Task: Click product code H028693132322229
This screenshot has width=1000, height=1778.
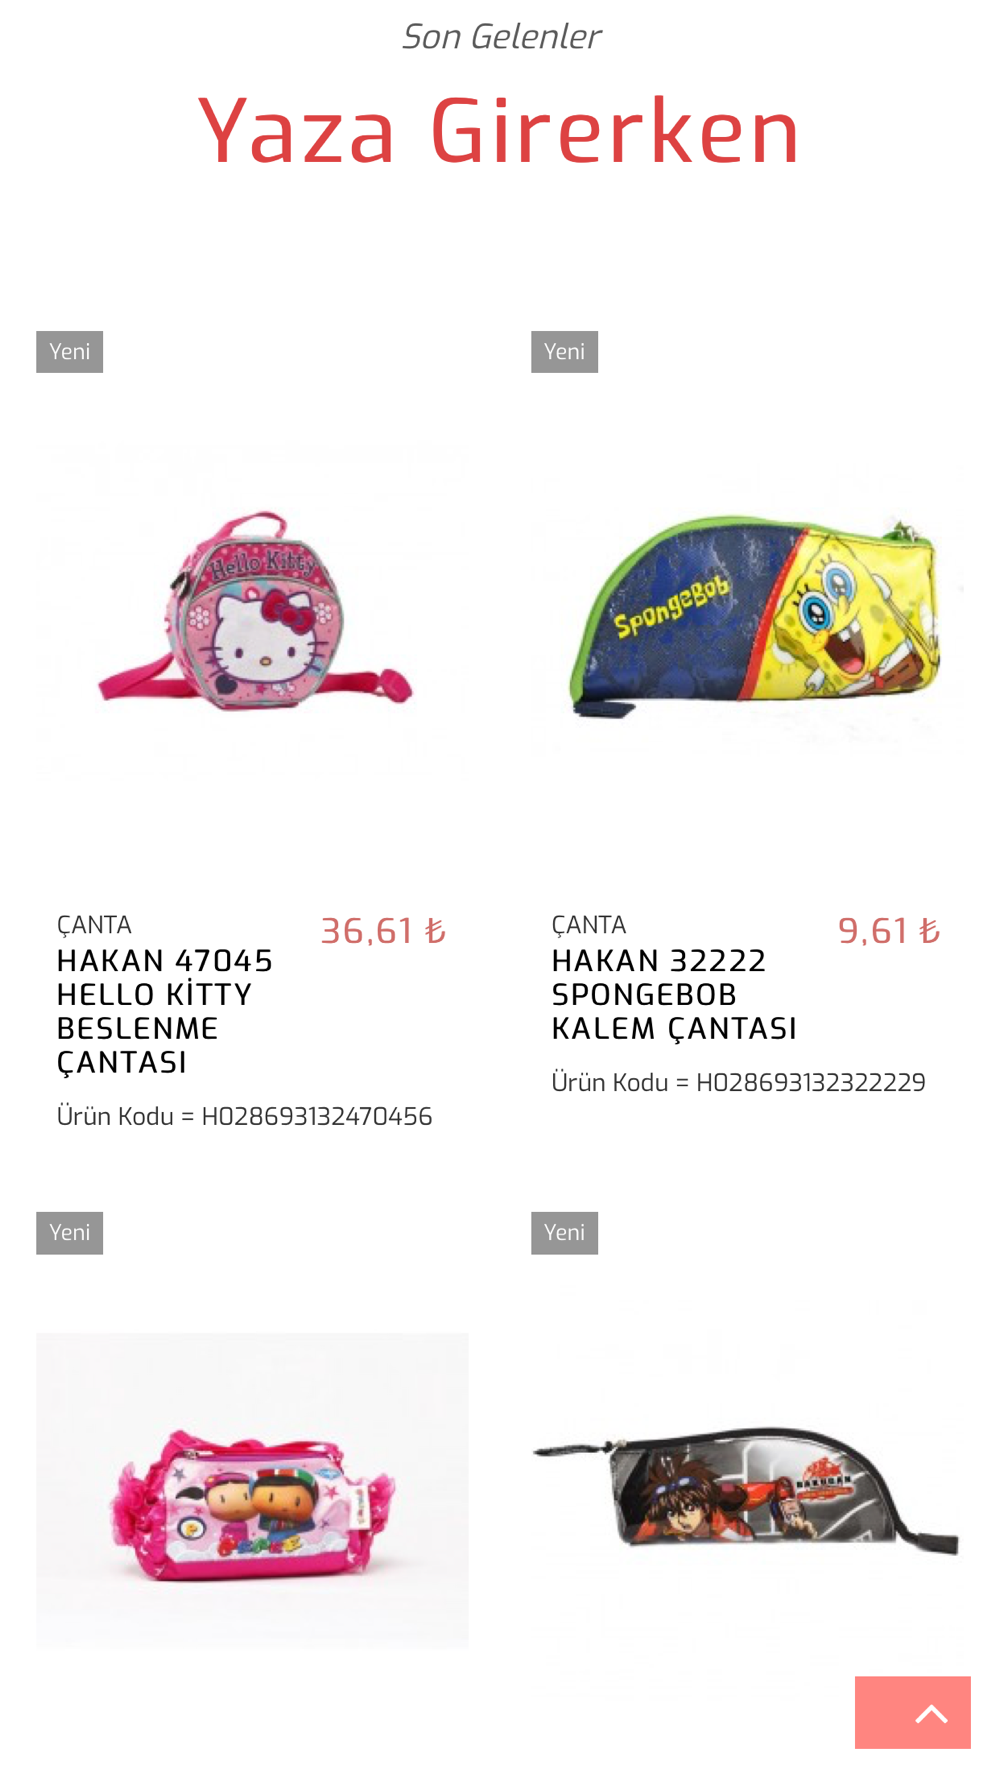Action: [x=739, y=1082]
